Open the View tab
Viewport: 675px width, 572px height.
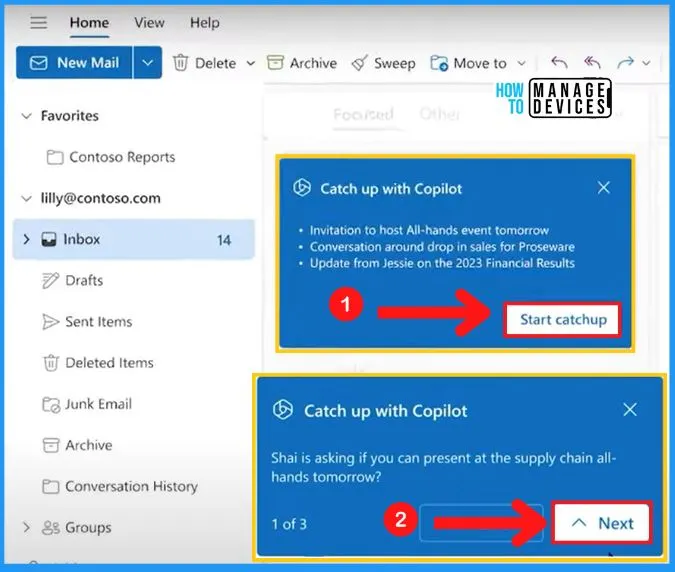149,22
